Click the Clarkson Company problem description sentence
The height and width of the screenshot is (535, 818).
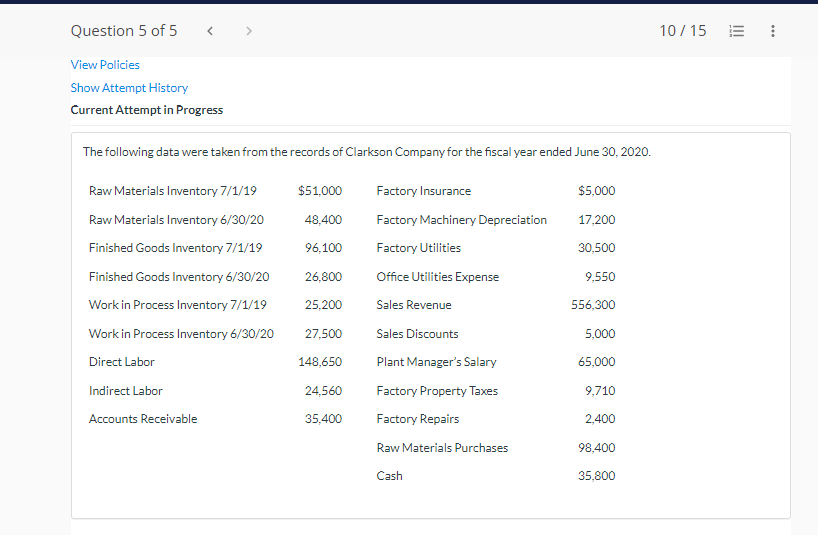pyautogui.click(x=366, y=152)
